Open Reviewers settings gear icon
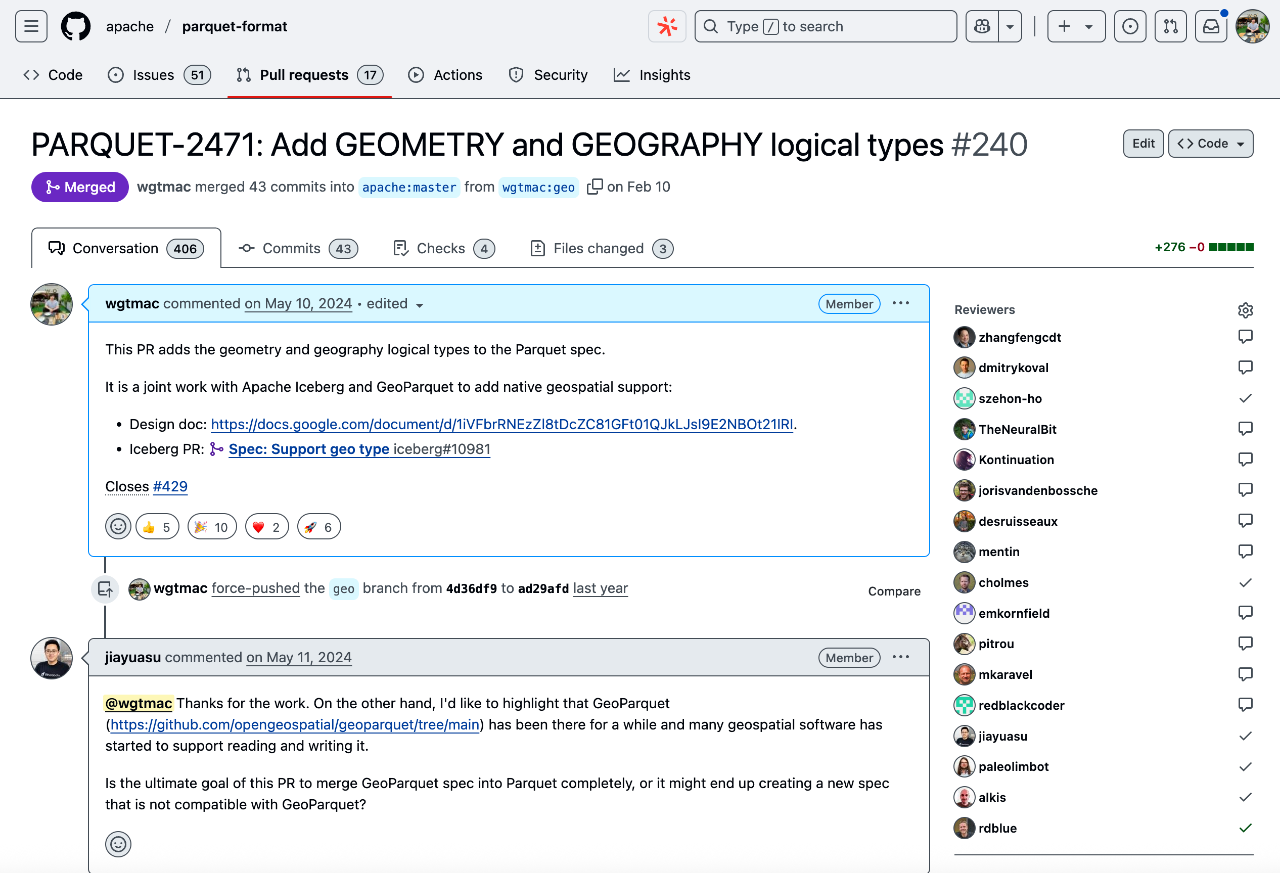Image resolution: width=1280 pixels, height=873 pixels. click(x=1245, y=310)
